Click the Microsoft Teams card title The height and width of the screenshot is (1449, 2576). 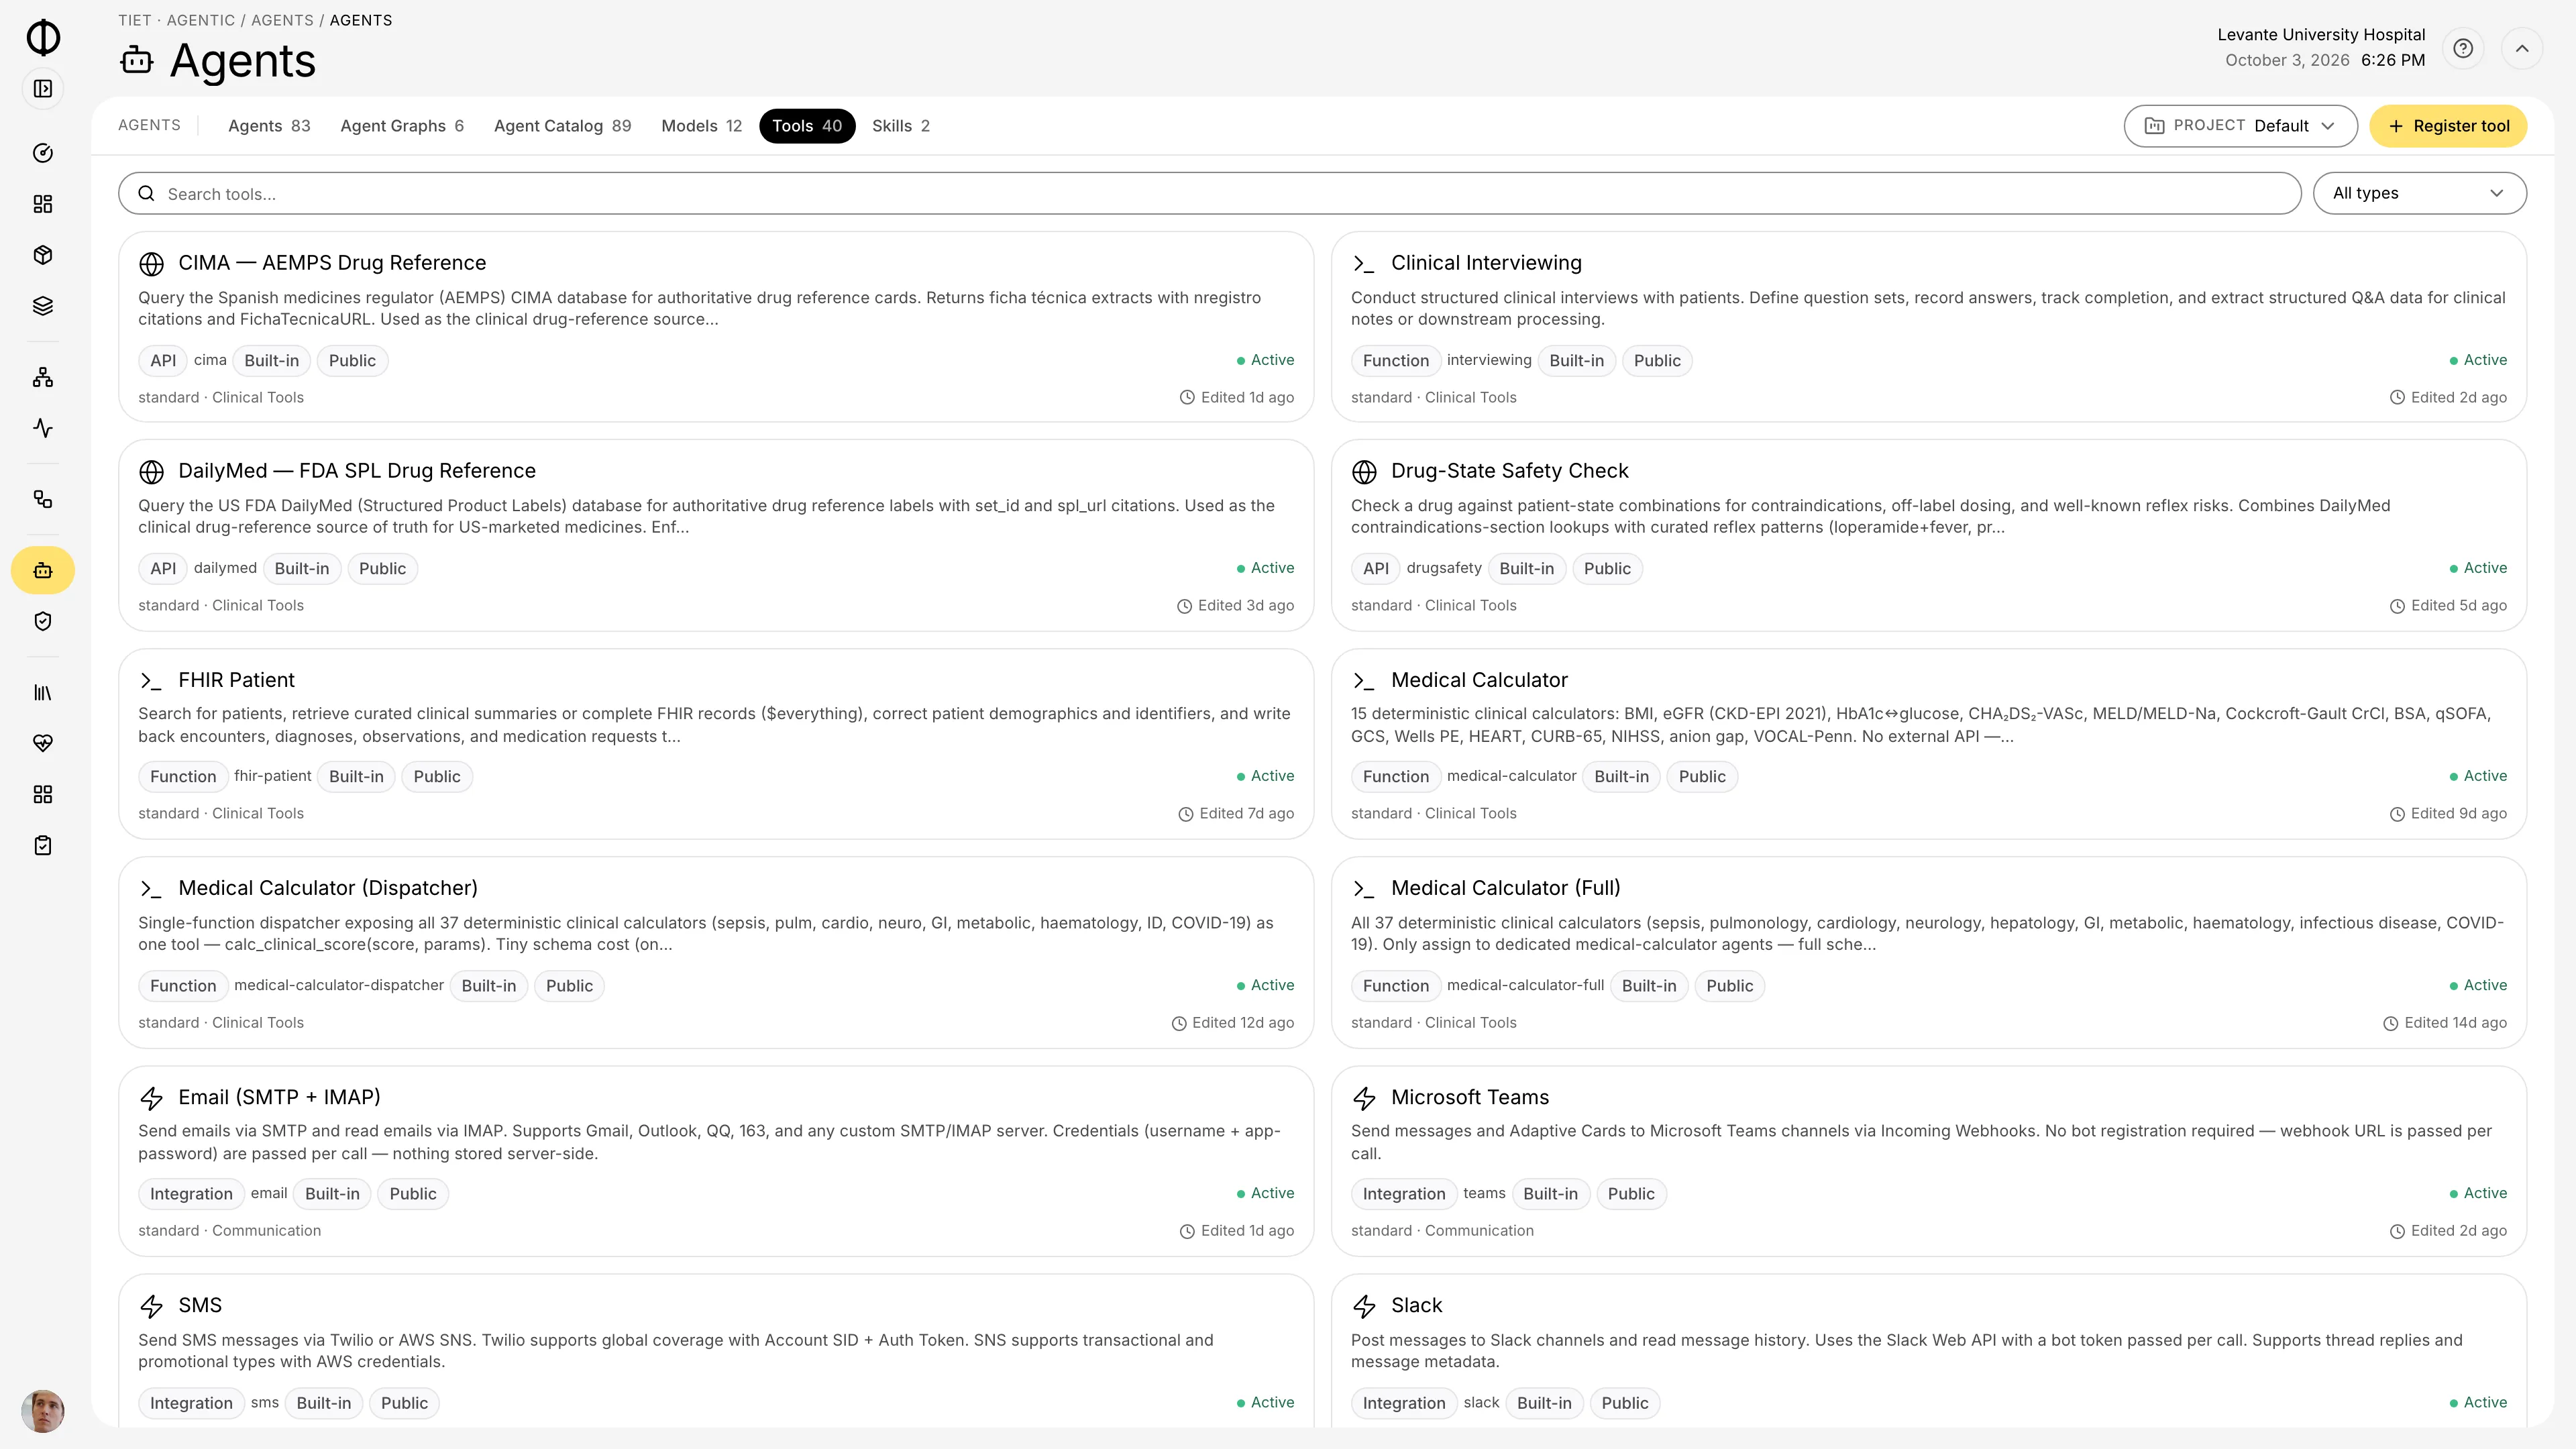point(1470,1097)
